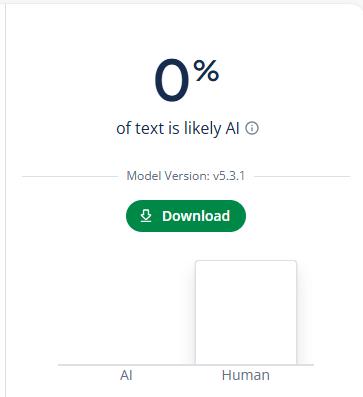Click the download arrow icon inside the button
The width and height of the screenshot is (363, 397).
[146, 216]
